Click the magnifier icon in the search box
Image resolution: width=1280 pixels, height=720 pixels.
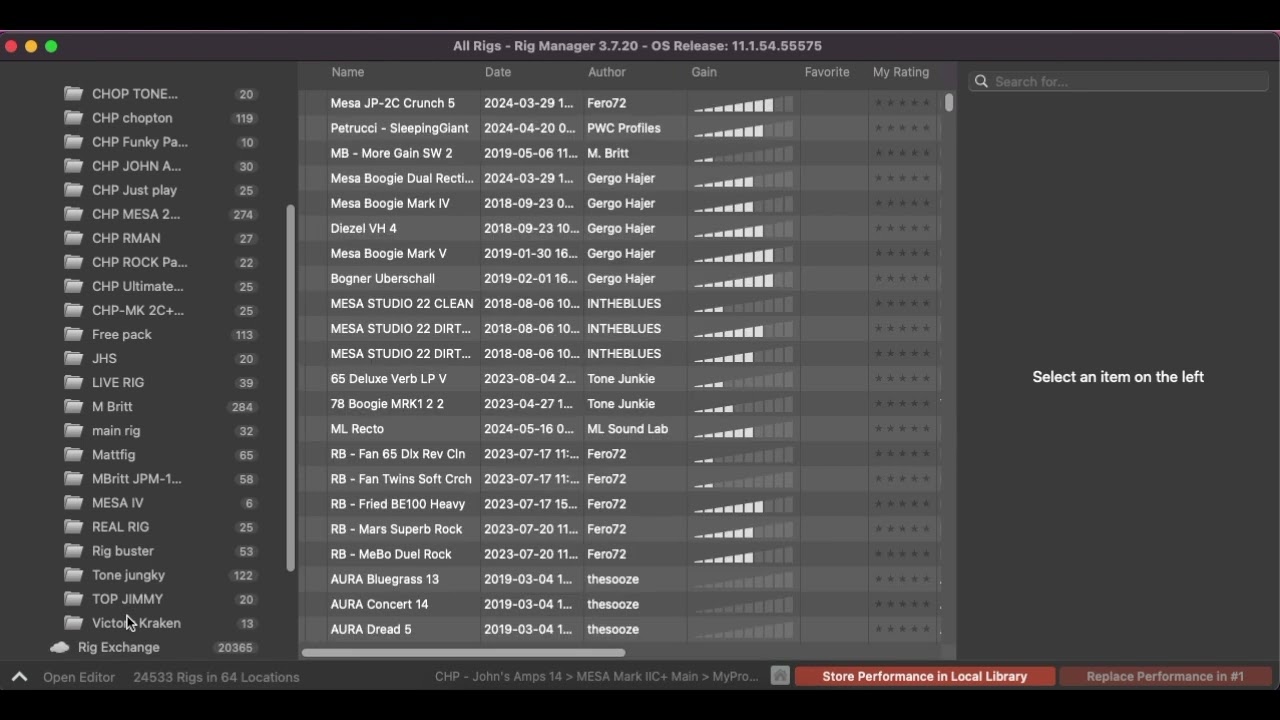coord(982,82)
